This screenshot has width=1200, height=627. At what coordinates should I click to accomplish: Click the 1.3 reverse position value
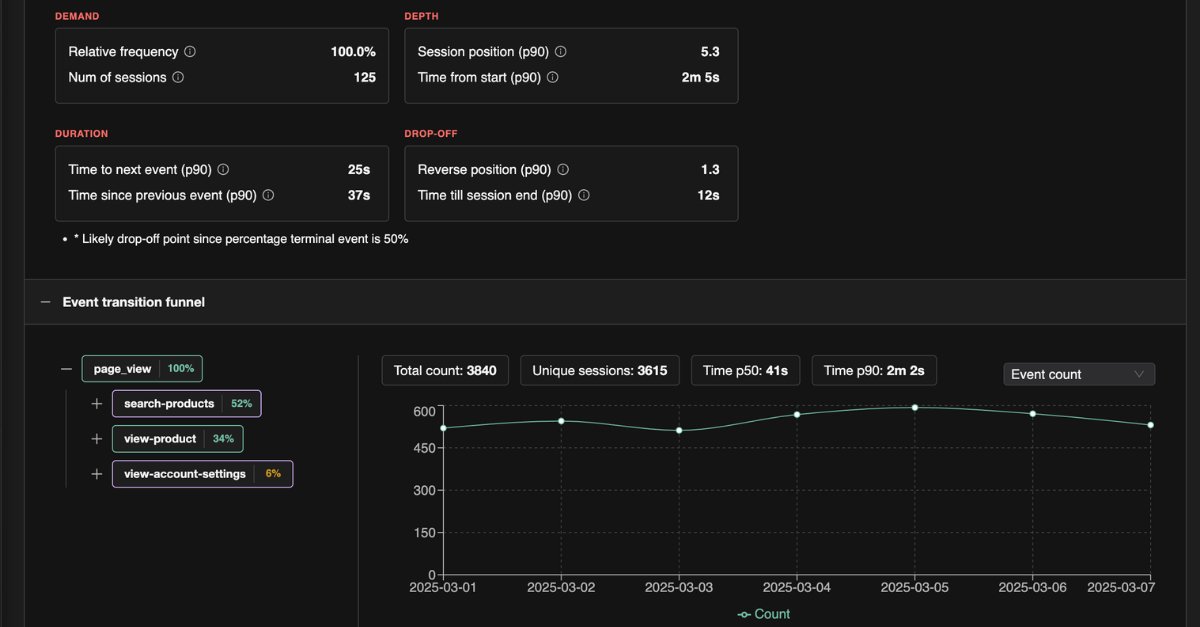[x=711, y=170]
